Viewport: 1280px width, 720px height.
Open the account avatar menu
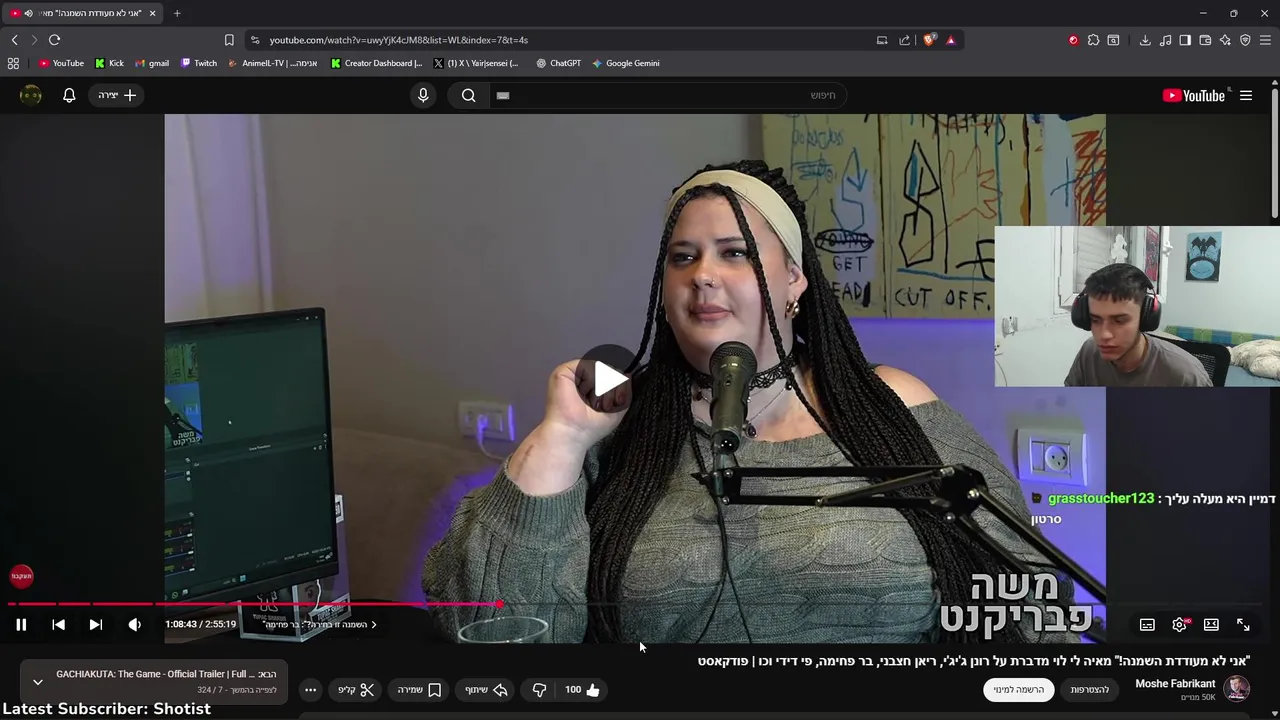(31, 95)
